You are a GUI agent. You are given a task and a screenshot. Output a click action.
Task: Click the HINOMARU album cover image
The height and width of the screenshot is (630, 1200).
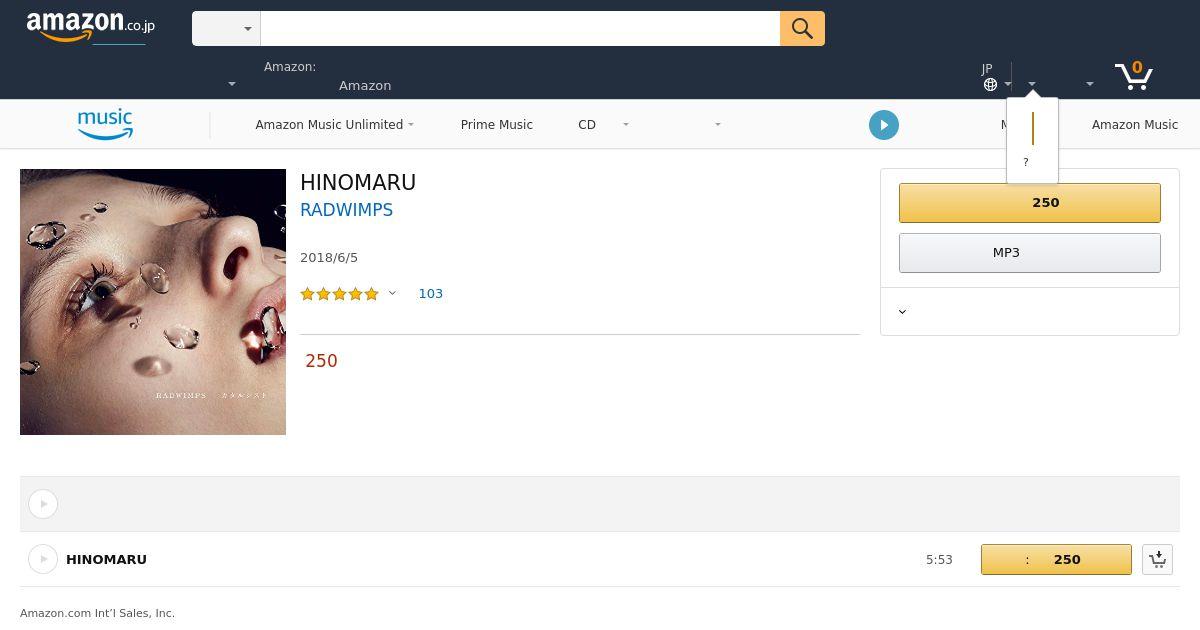pyautogui.click(x=153, y=302)
